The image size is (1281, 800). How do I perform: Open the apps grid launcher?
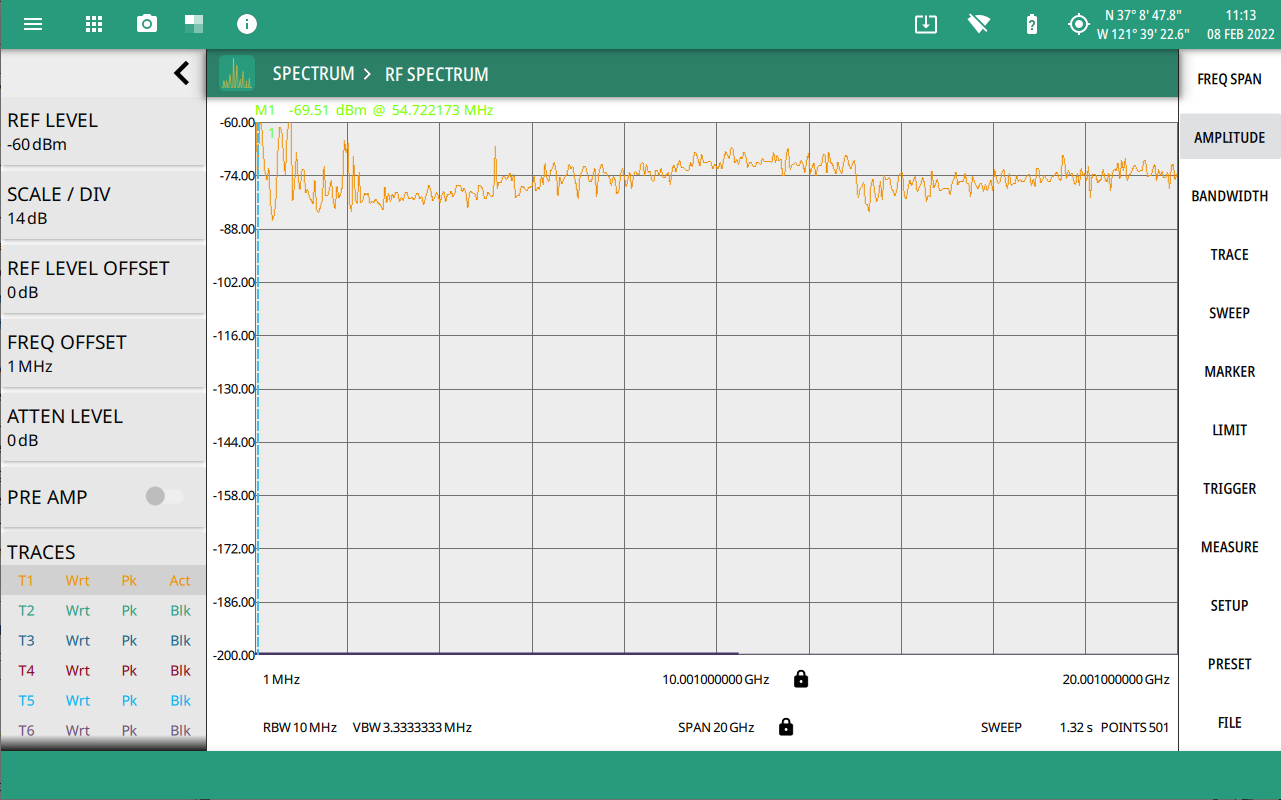(x=94, y=24)
